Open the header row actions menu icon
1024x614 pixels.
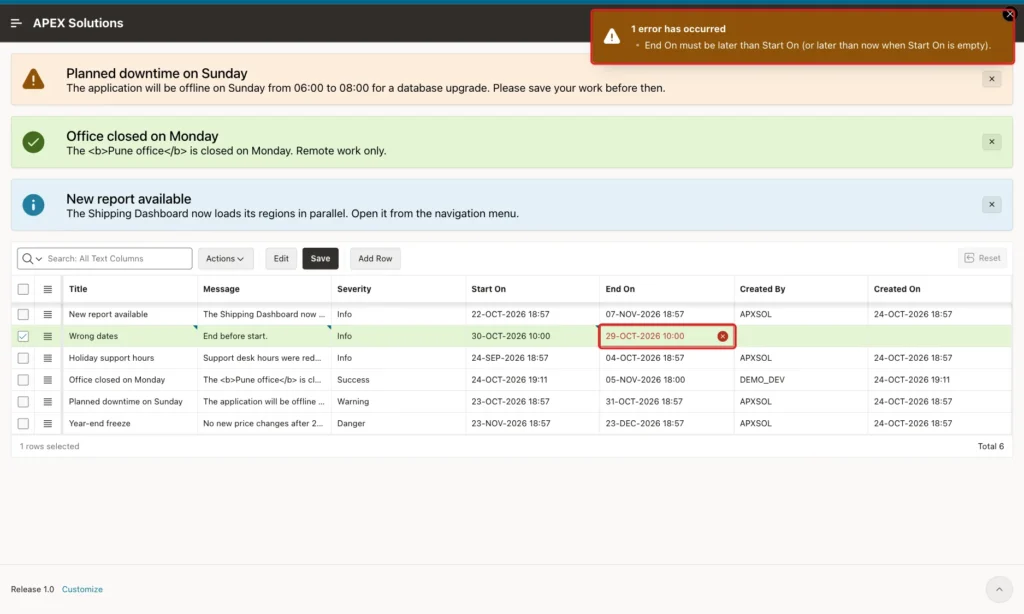click(48, 289)
